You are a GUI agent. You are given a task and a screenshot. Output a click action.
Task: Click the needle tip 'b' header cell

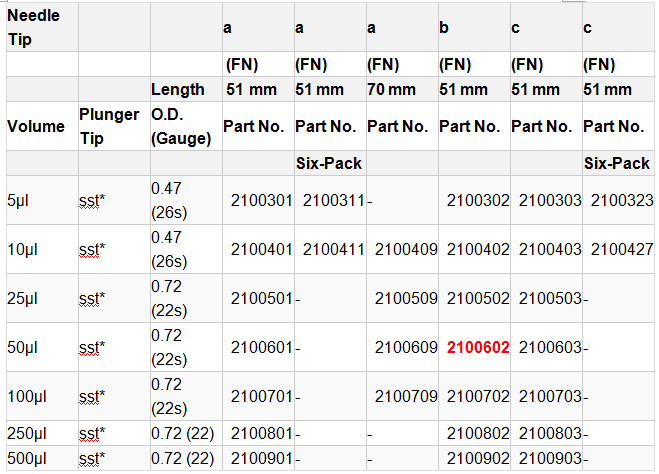[444, 28]
